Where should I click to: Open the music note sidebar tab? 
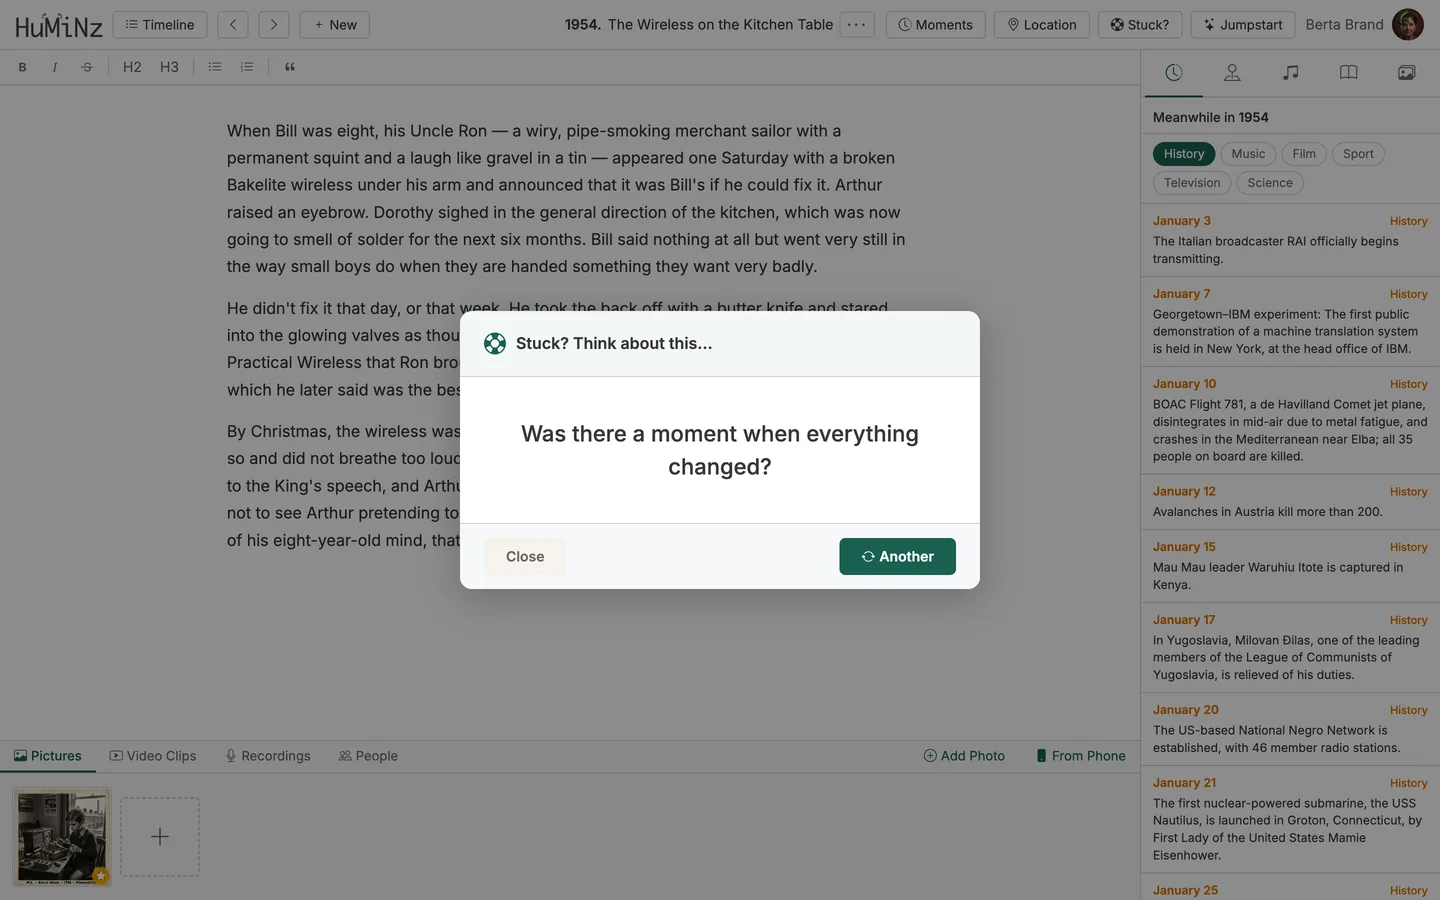click(1290, 73)
